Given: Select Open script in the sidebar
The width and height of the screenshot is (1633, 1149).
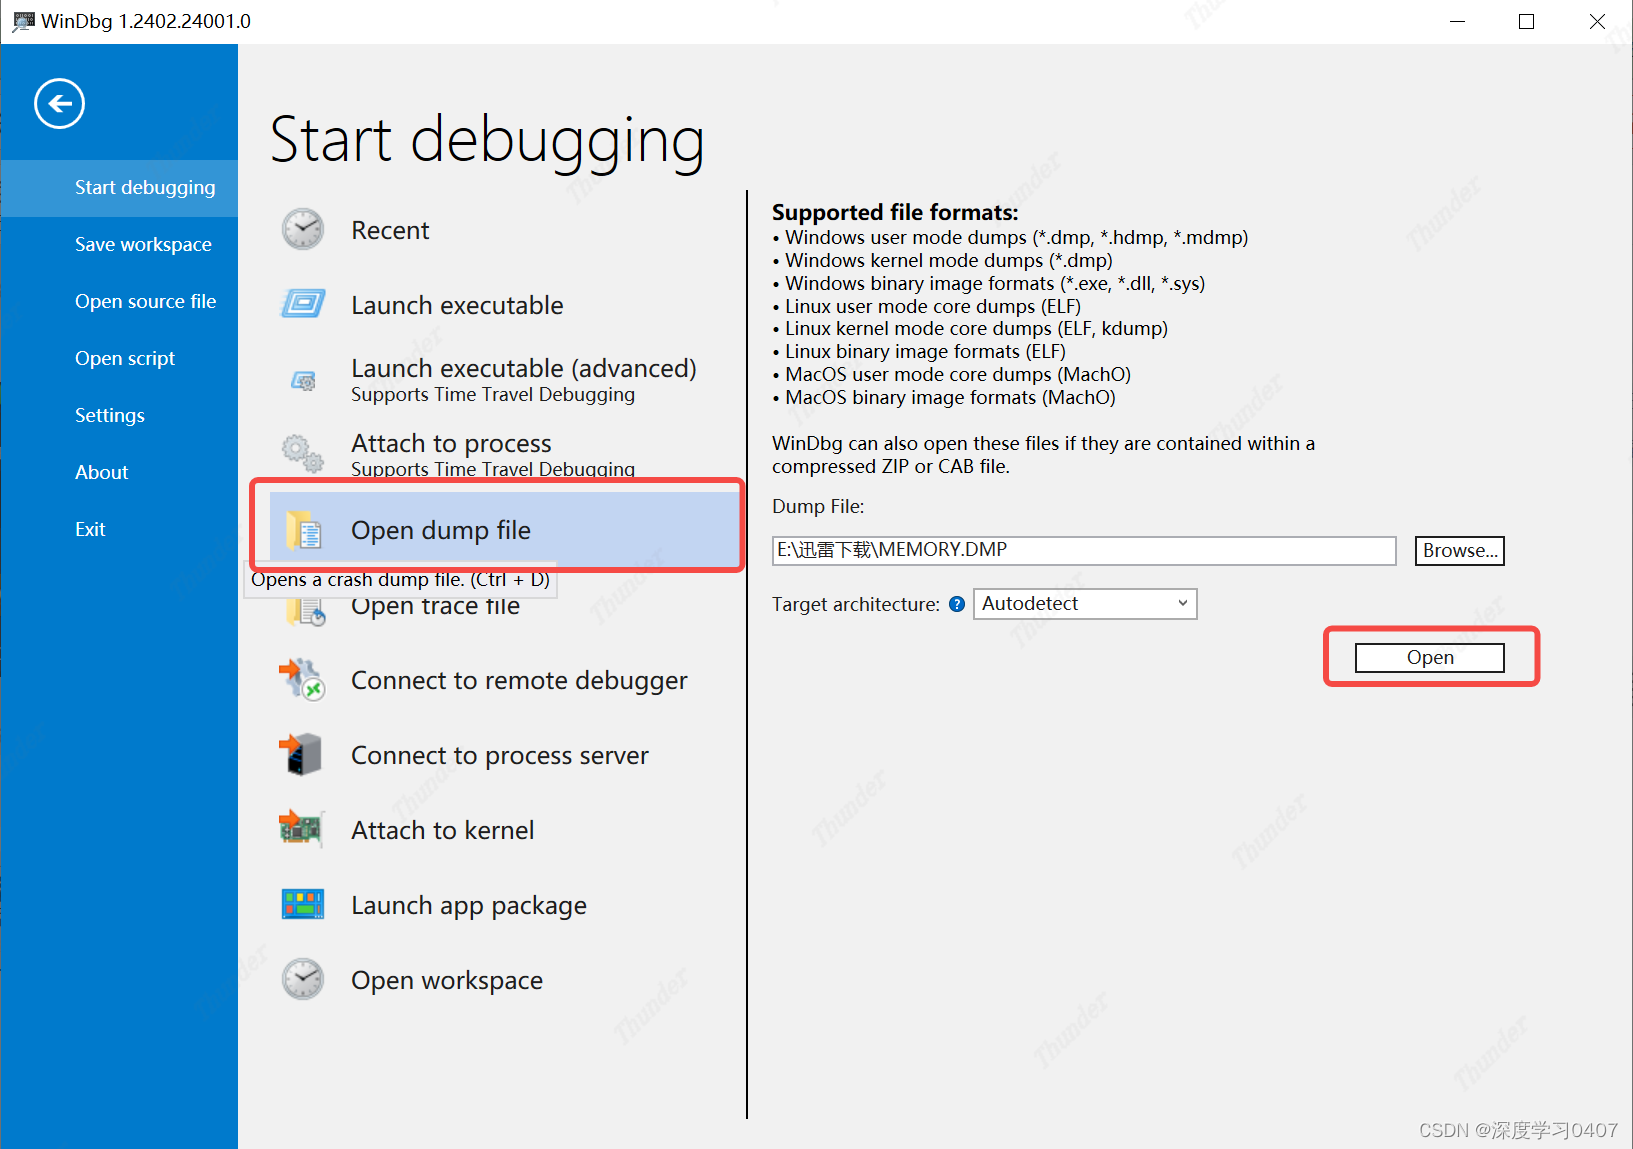Looking at the screenshot, I should point(125,358).
